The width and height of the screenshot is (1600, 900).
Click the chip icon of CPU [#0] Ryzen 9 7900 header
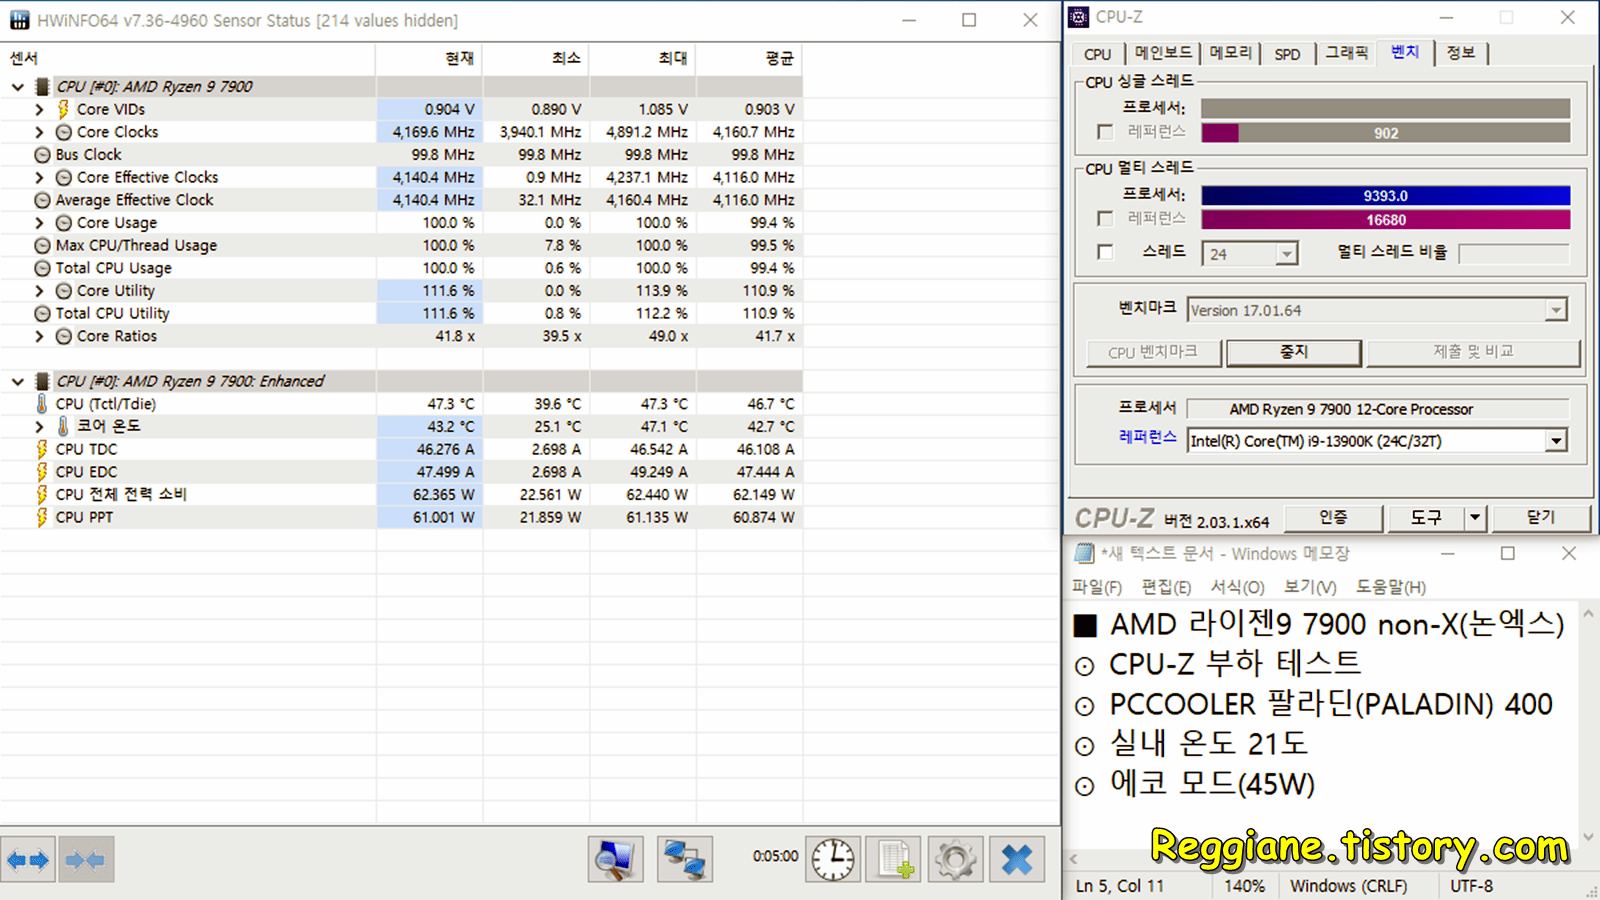click(42, 87)
